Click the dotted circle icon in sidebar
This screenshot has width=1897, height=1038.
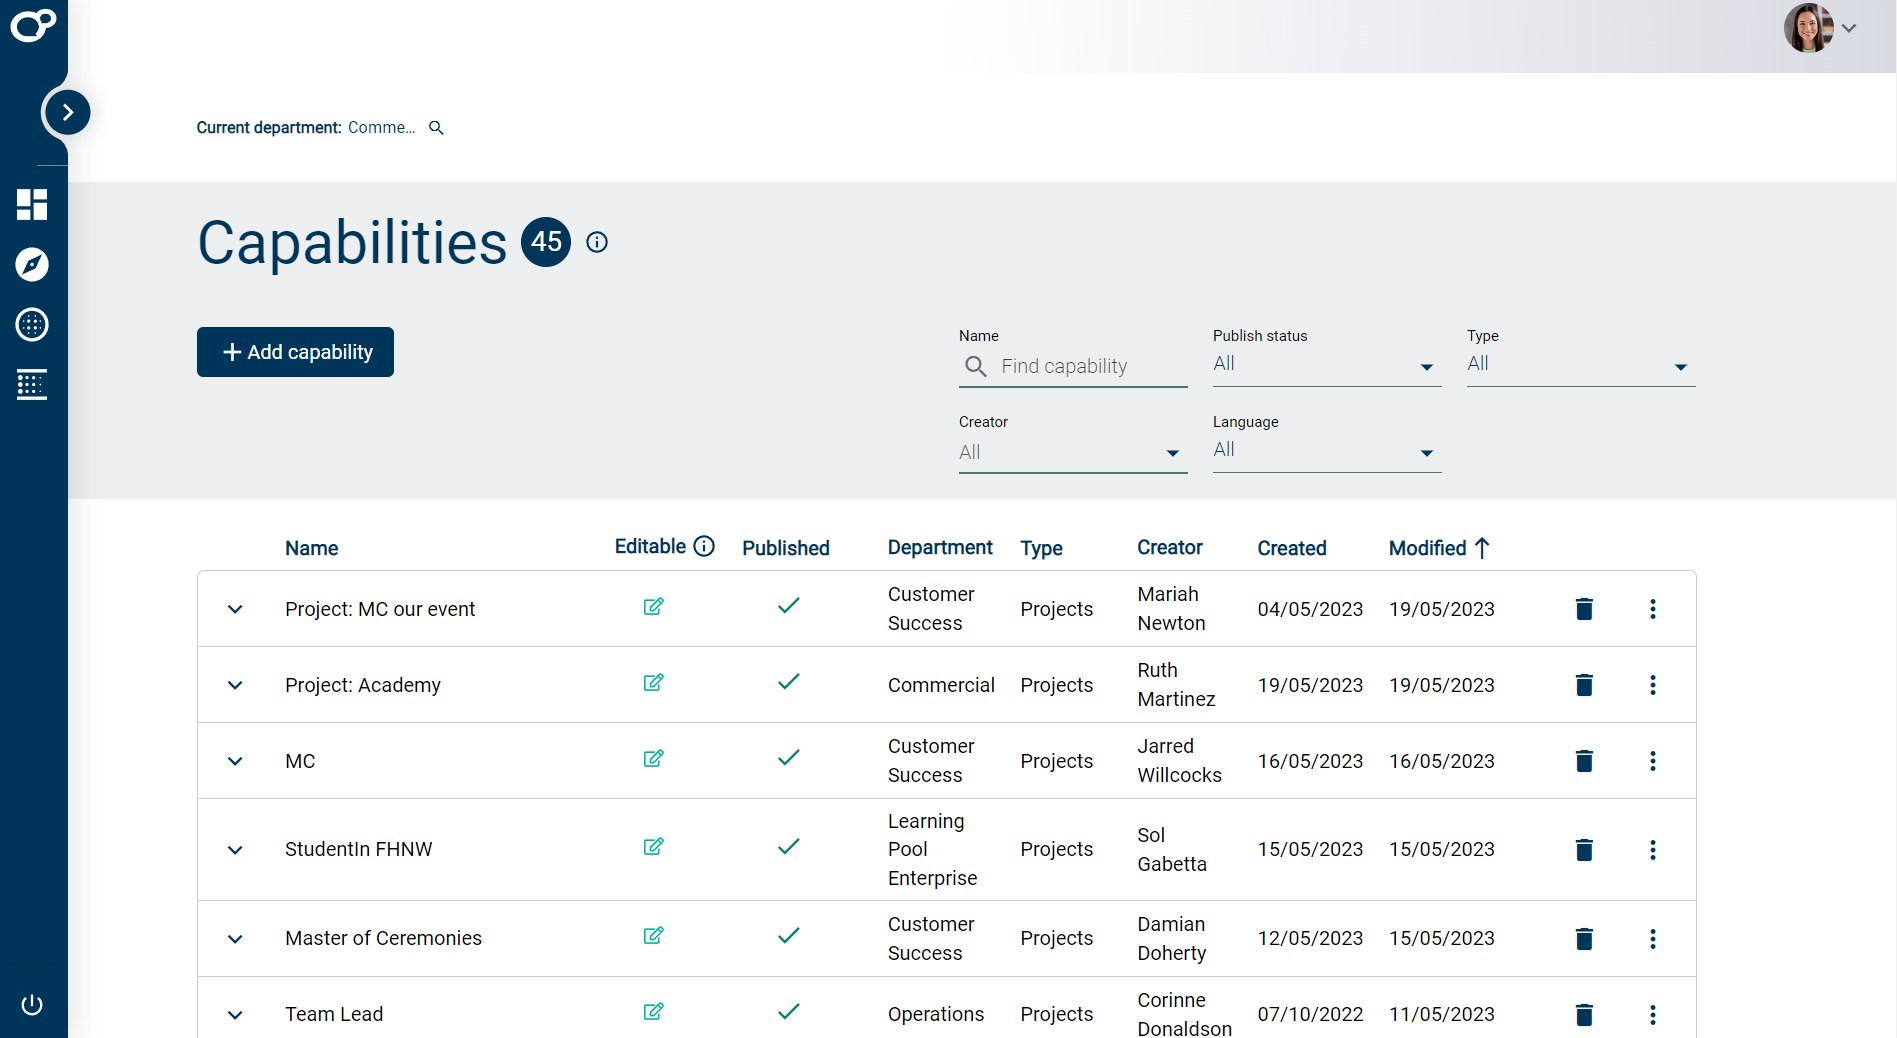pyautogui.click(x=32, y=325)
